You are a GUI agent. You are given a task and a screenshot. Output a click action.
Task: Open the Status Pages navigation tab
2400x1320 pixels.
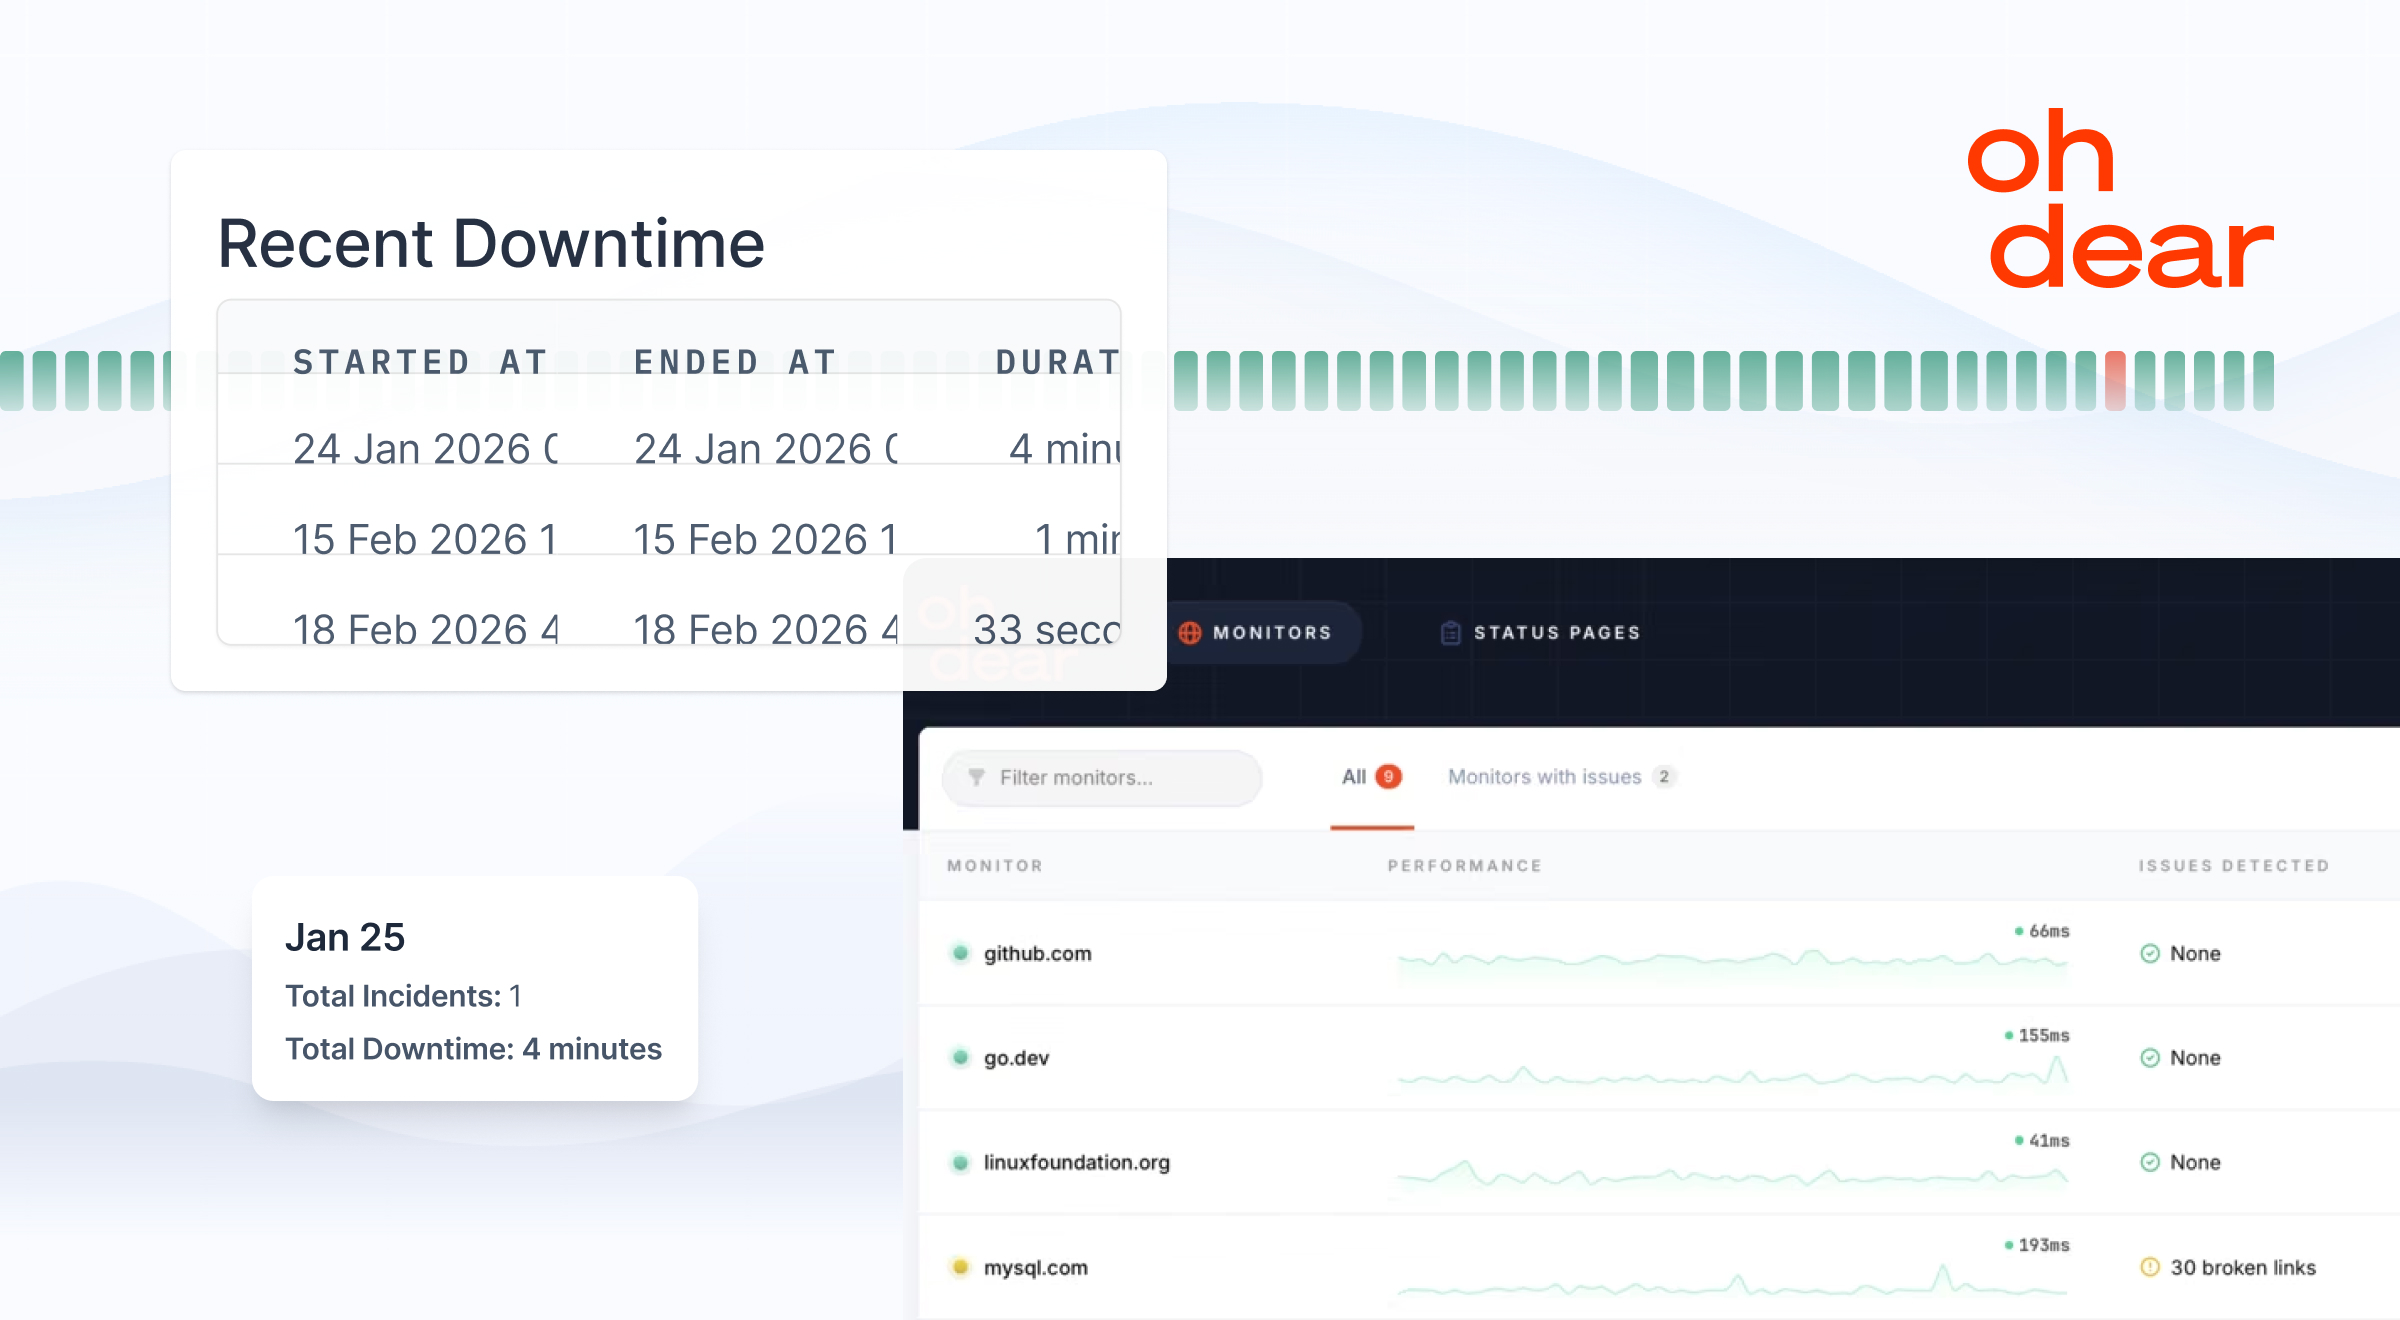1540,633
